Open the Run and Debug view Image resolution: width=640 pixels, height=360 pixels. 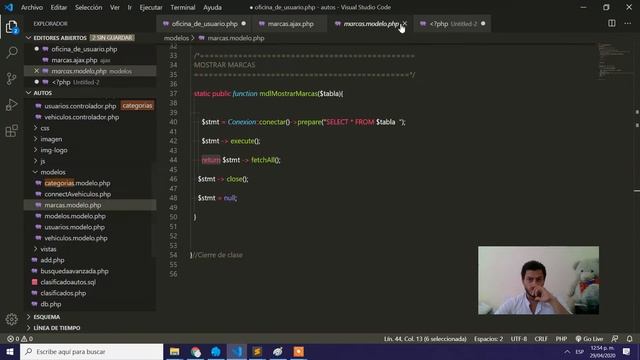pos(11,104)
